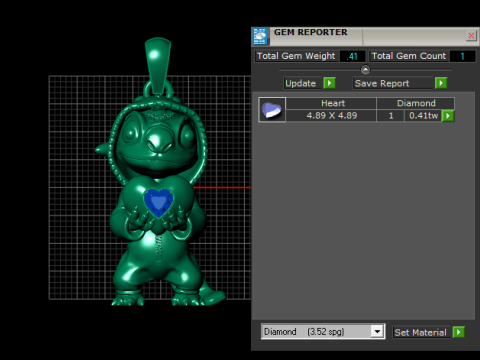Close the Gem Reporter panel
The image size is (480, 360).
[471, 36]
